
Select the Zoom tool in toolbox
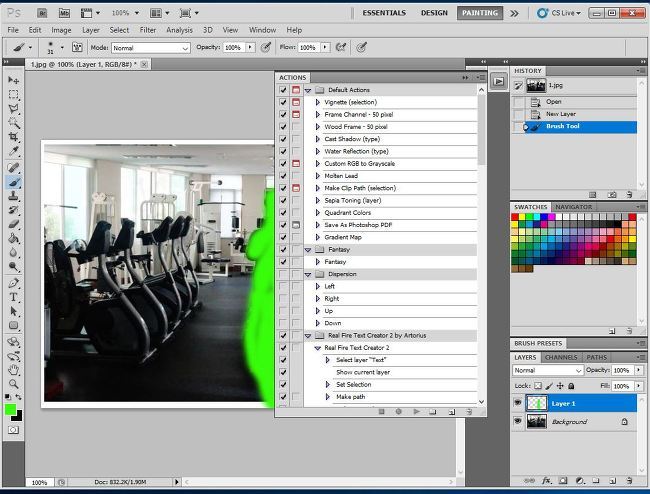(13, 384)
